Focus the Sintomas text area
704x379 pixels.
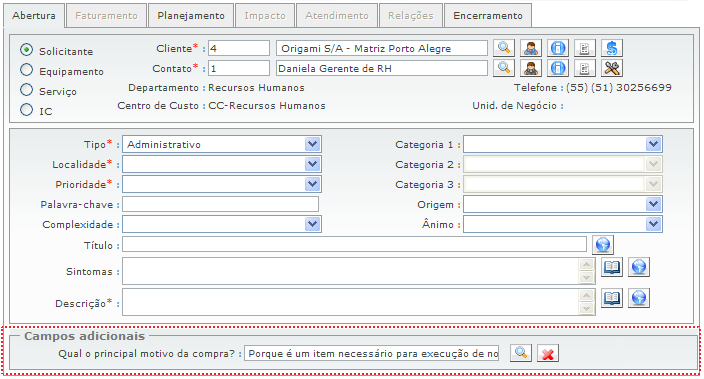351,271
